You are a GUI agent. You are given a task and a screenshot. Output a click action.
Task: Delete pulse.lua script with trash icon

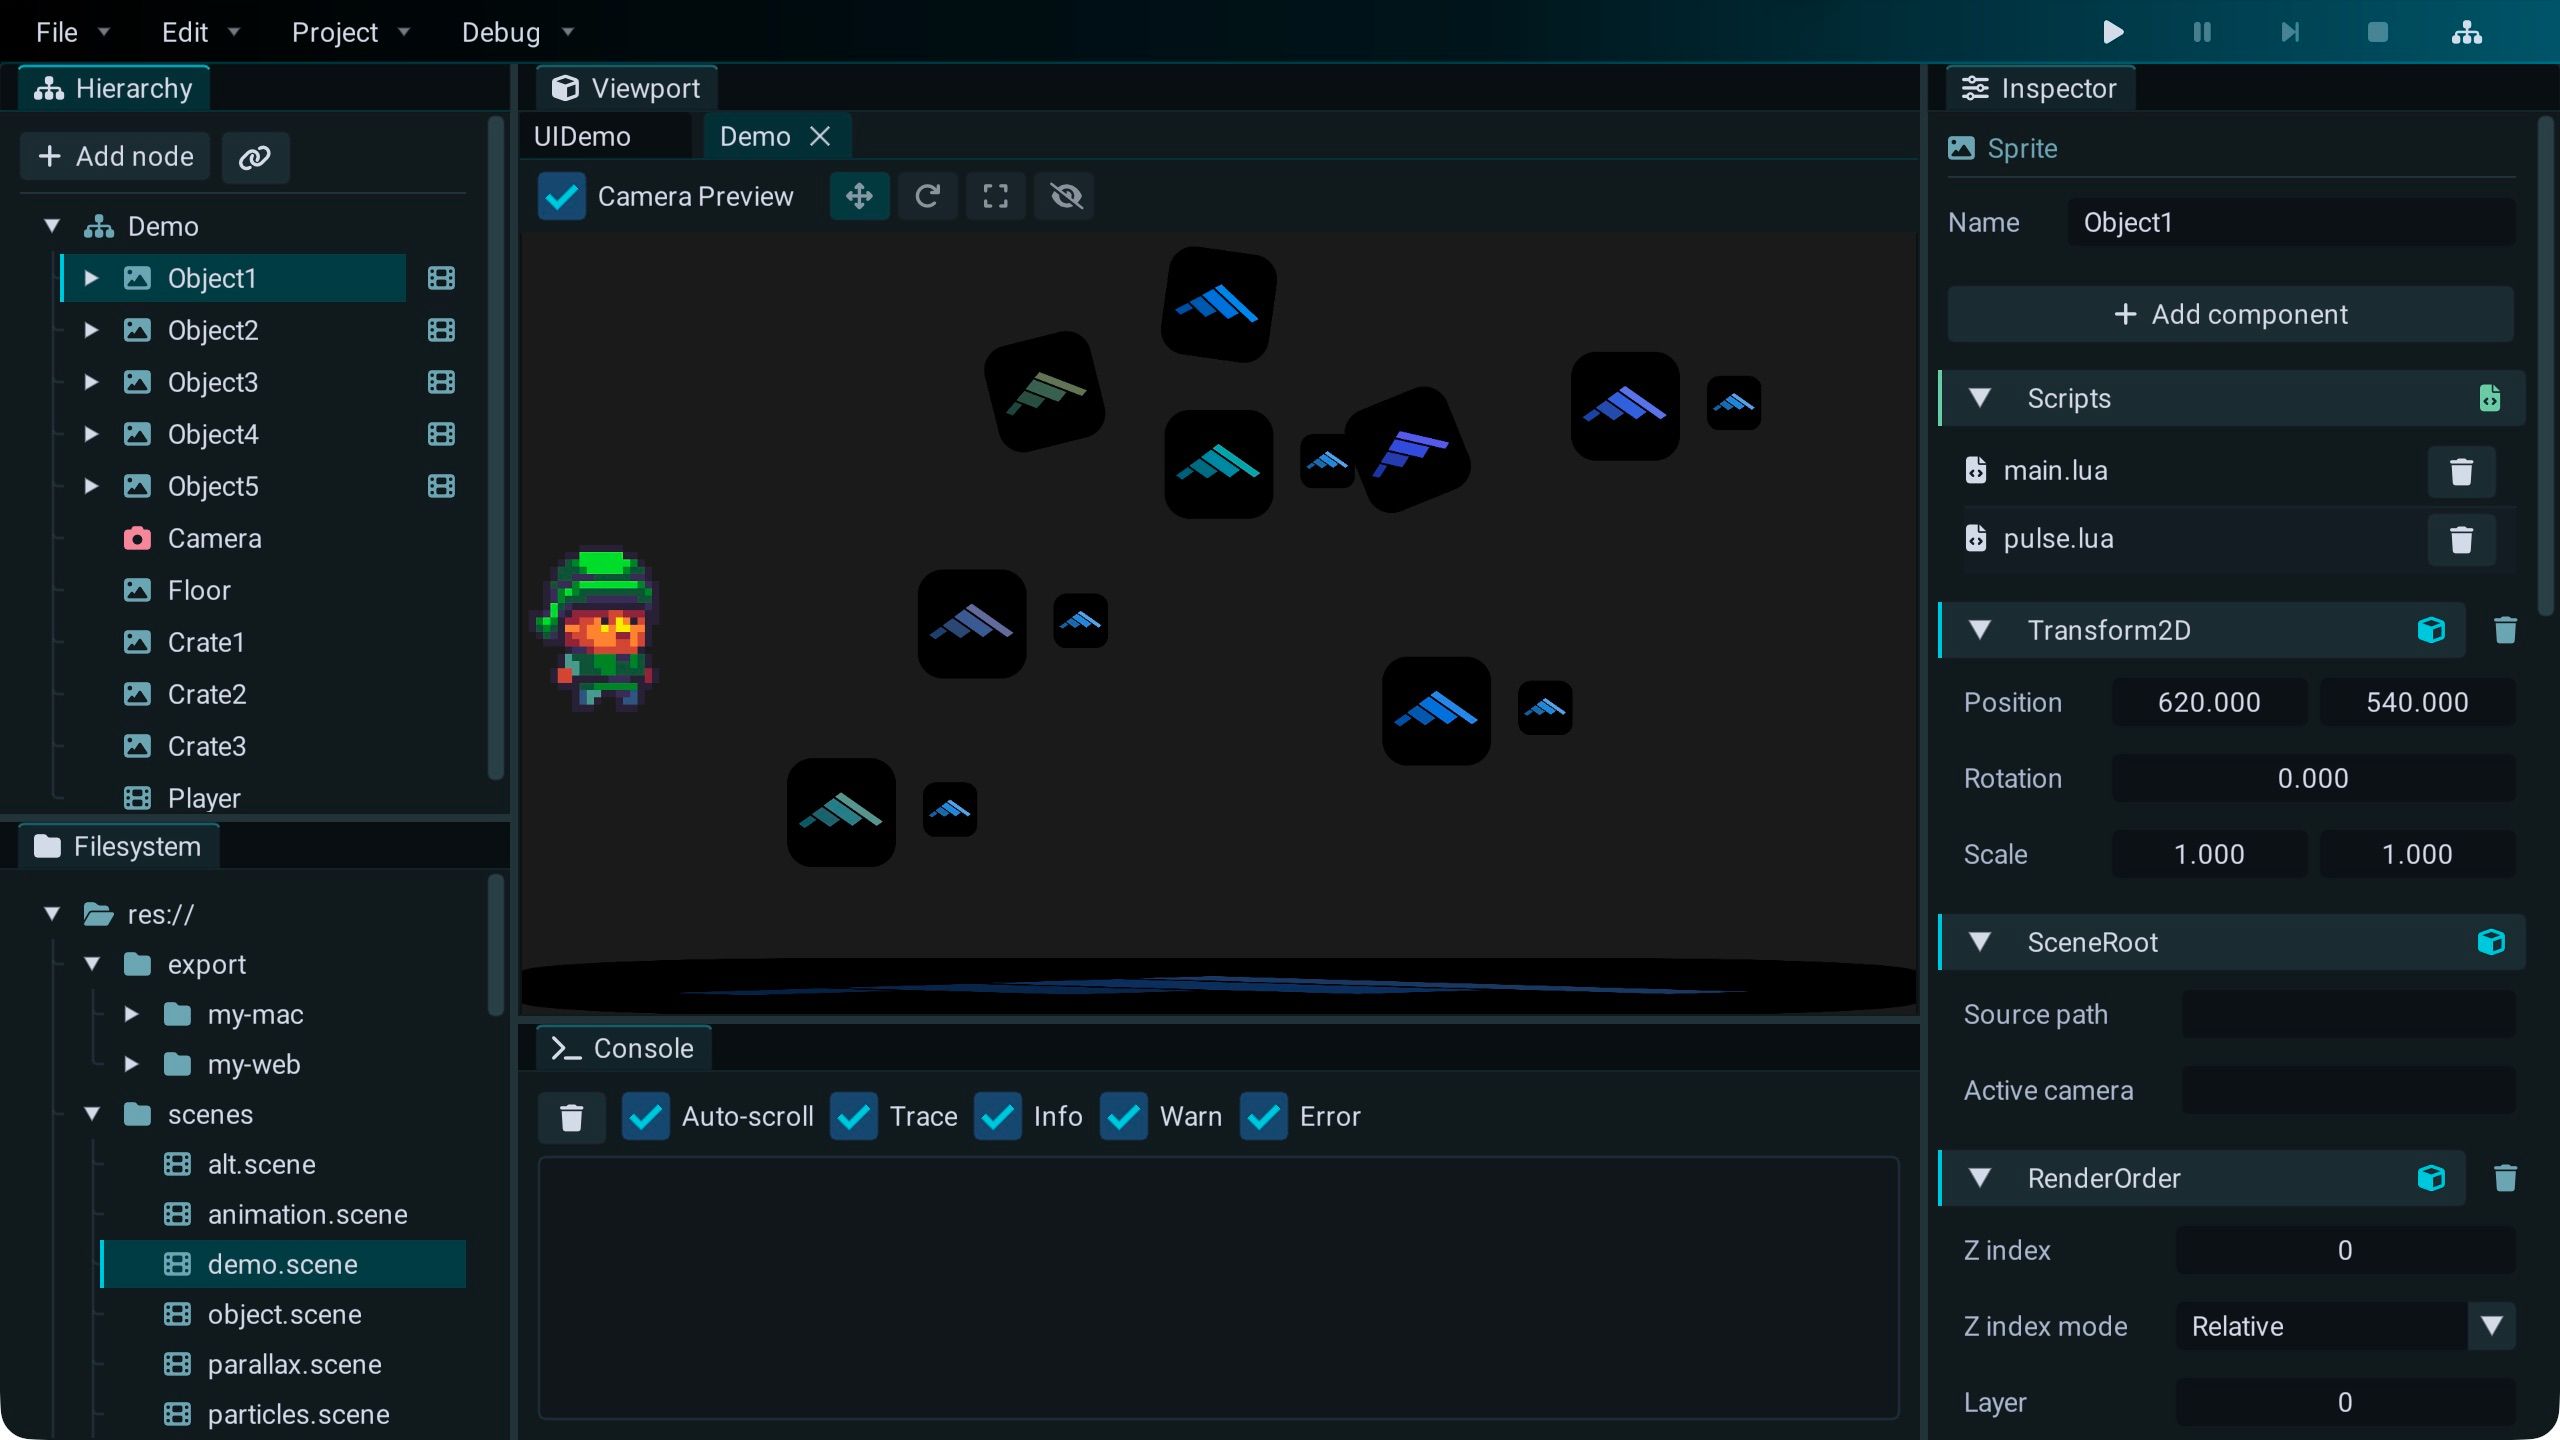click(x=2461, y=539)
